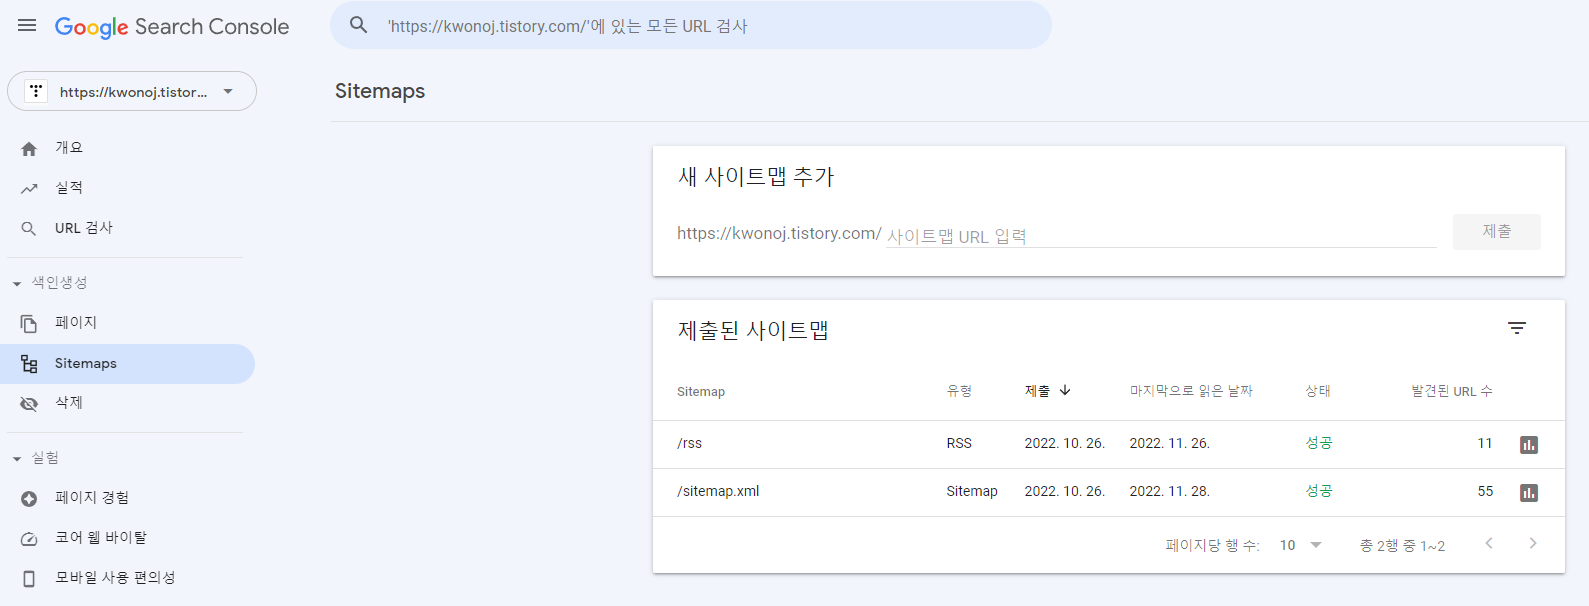Toggle sort direction arrow beside 제출
Viewport: 1589px width, 606px height.
[x=1065, y=391]
